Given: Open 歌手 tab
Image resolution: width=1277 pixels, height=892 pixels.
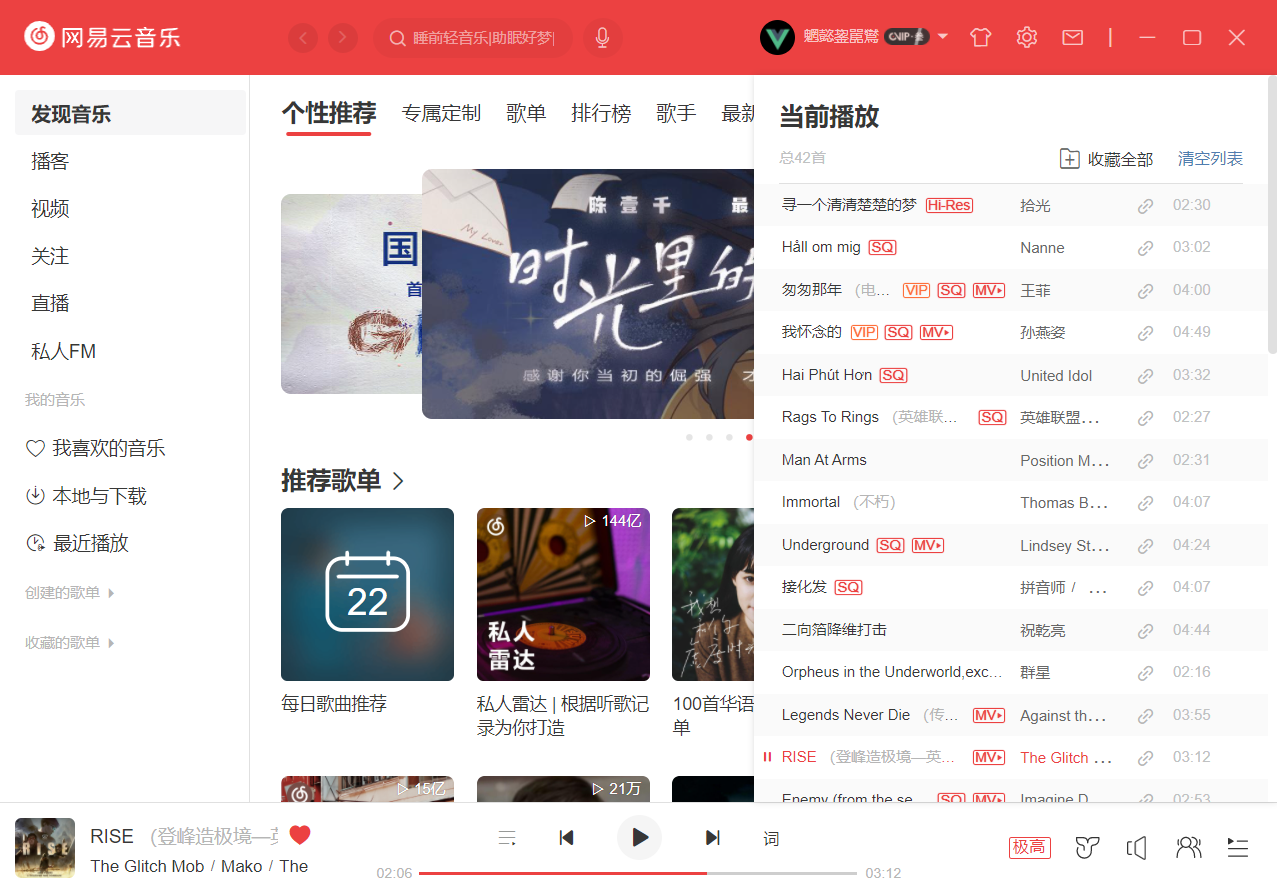Looking at the screenshot, I should pos(676,113).
